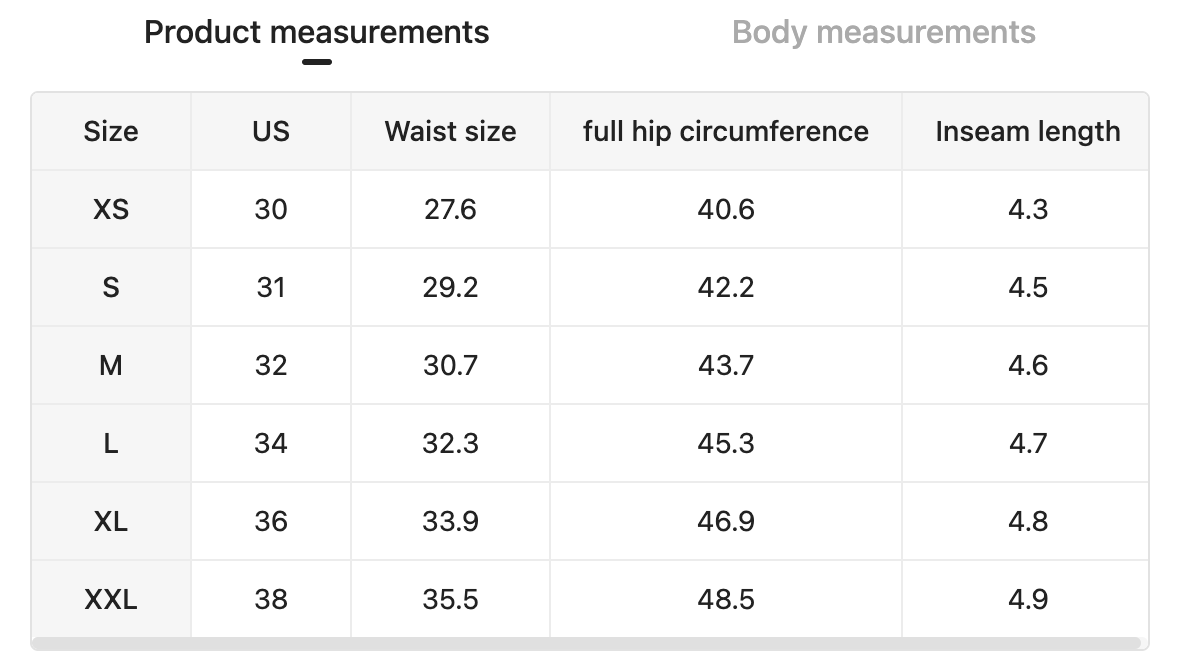Click the XXL size row label
This screenshot has height=672, width=1188.
pos(111,599)
